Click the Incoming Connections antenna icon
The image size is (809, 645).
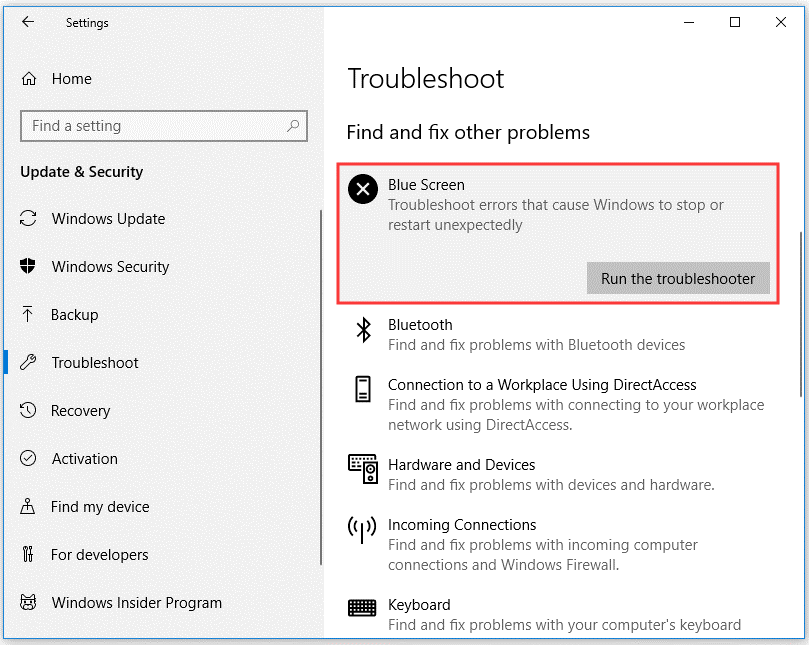[x=362, y=529]
